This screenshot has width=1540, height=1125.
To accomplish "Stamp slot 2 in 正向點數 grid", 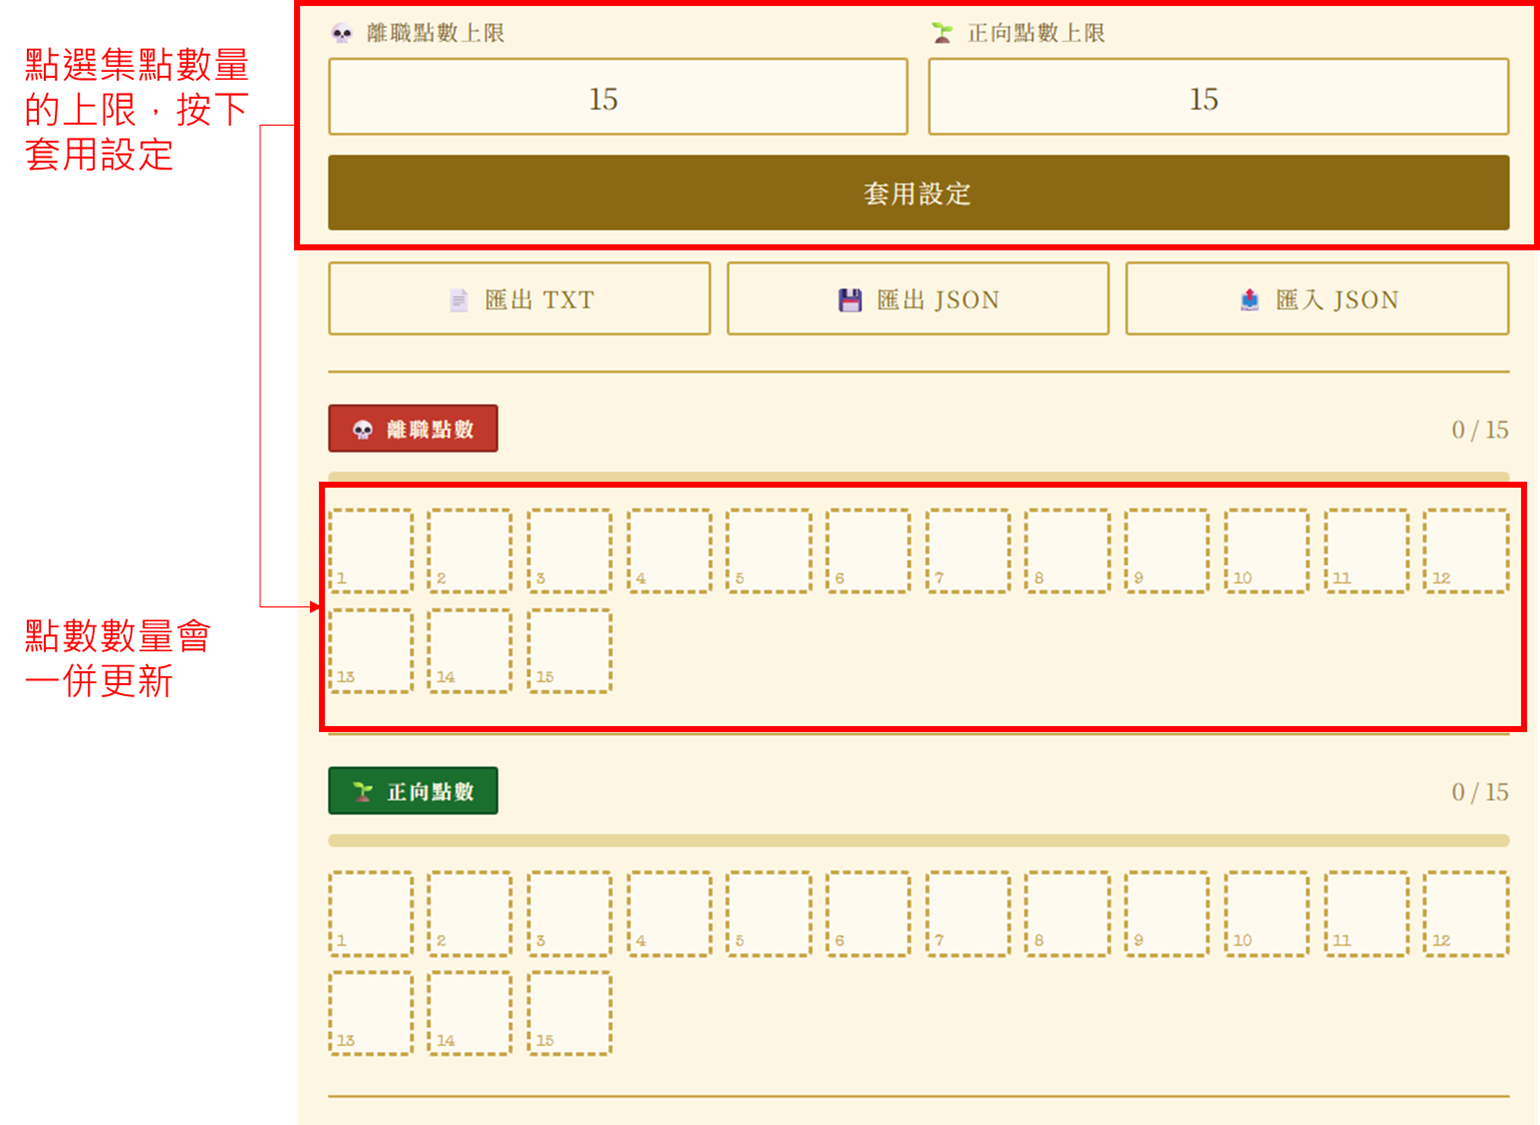I will click(470, 914).
